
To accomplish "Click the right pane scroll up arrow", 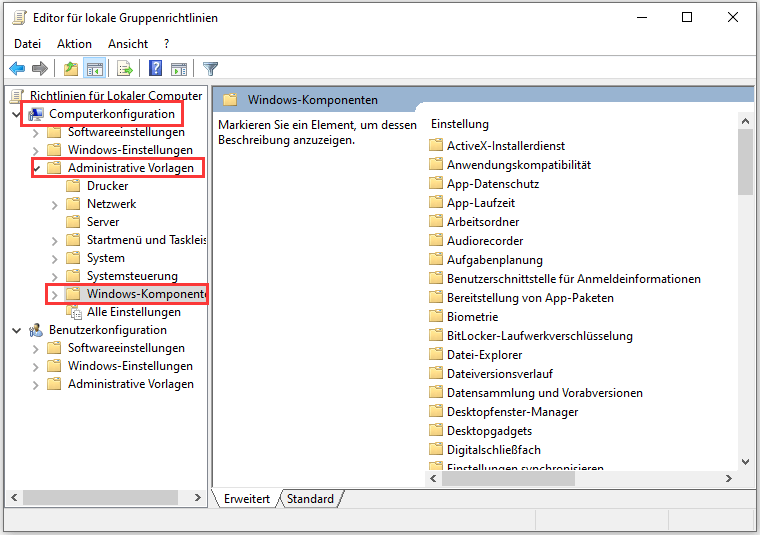I will (745, 121).
